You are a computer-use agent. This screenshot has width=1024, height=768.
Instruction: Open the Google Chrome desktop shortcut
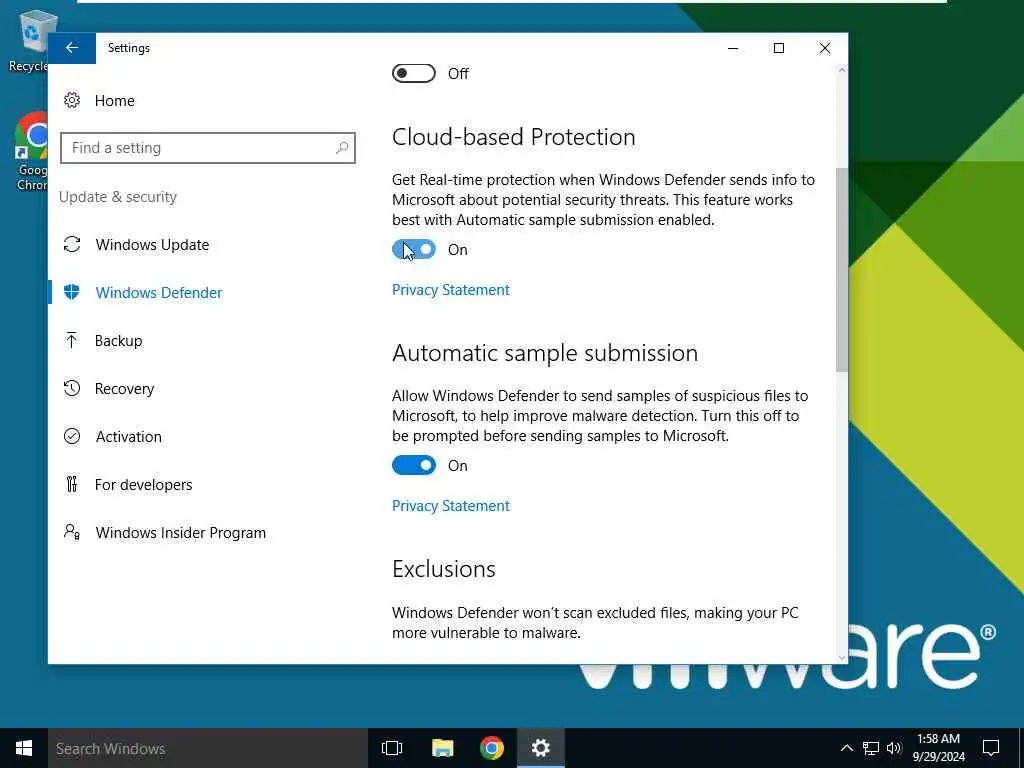[x=31, y=152]
